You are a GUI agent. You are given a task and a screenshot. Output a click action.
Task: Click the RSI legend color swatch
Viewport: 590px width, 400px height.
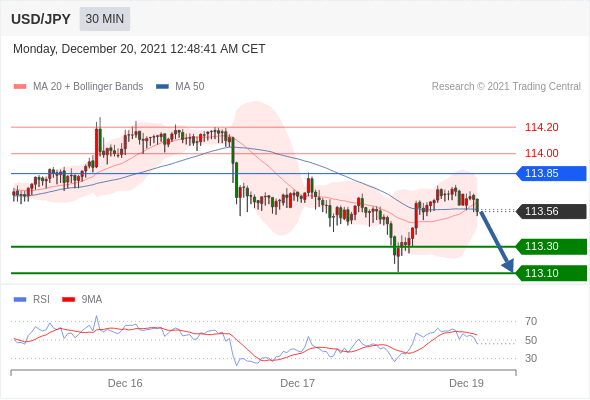20,300
